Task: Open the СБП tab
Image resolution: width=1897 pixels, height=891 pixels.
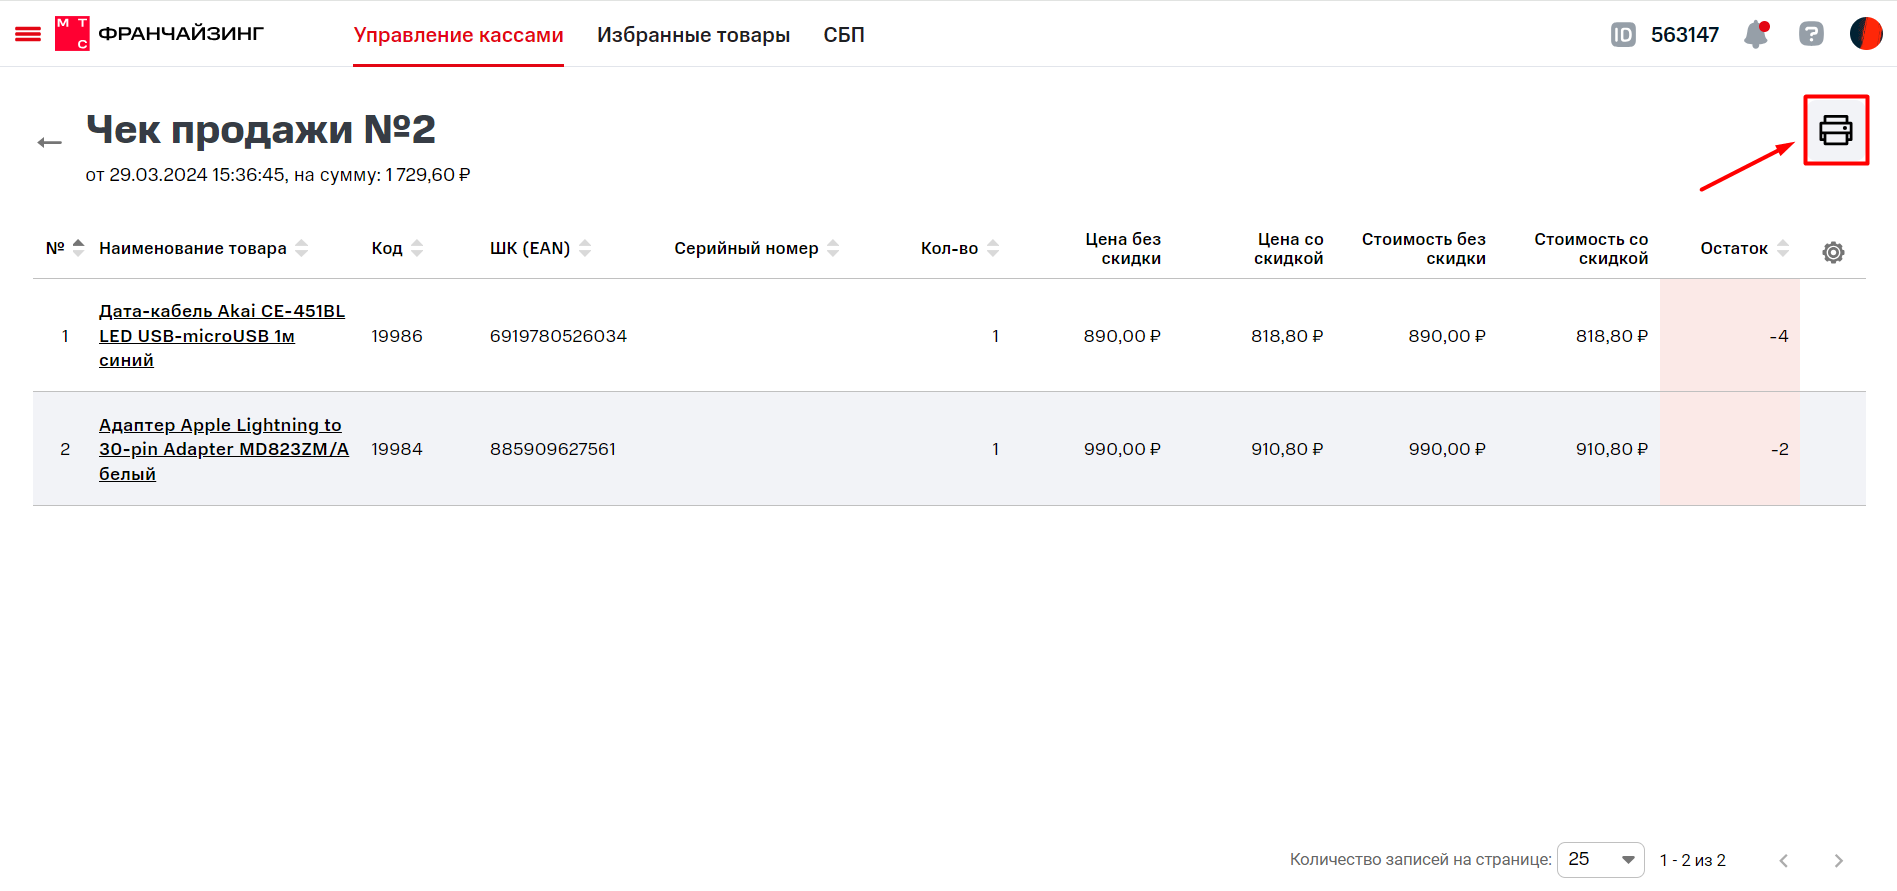Action: (844, 35)
